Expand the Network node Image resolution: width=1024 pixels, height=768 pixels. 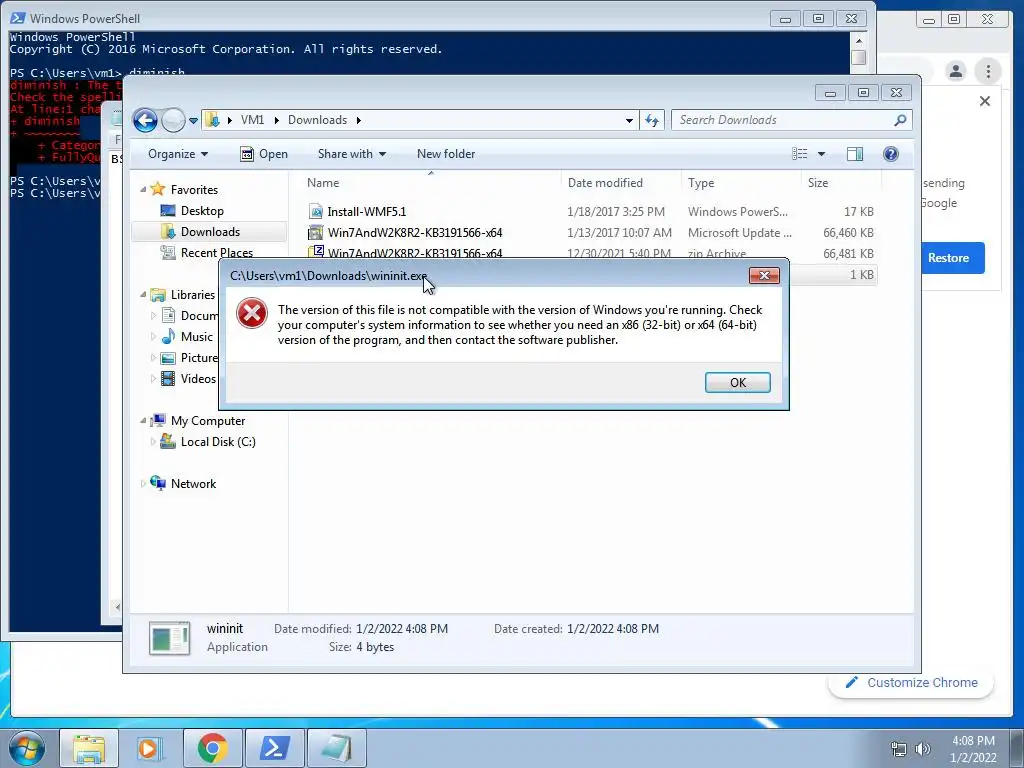[x=143, y=484]
